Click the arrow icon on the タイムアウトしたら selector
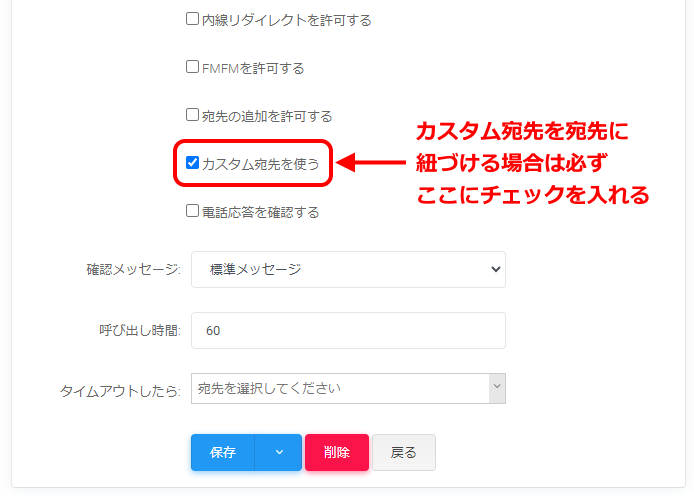The image size is (694, 496). [497, 388]
